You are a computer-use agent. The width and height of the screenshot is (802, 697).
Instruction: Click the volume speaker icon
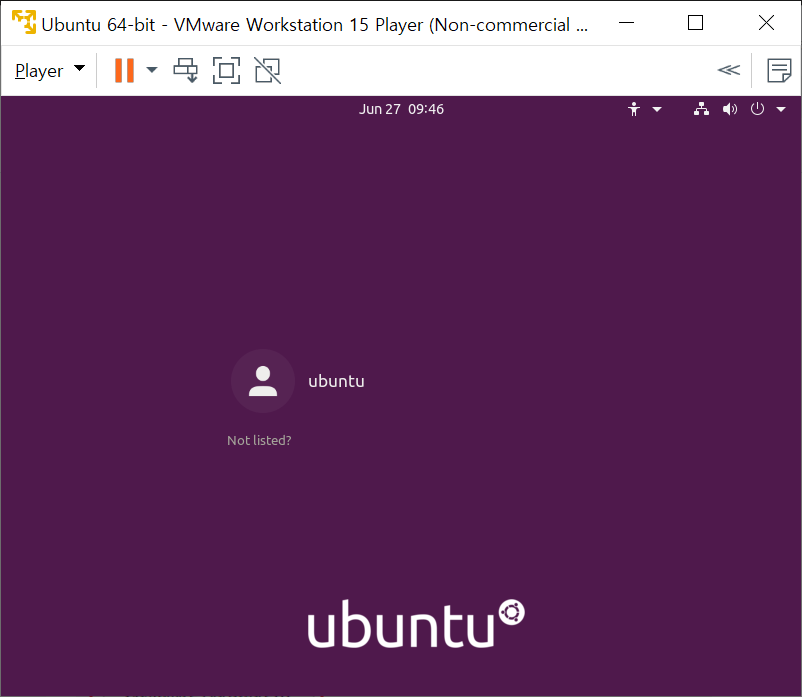pyautogui.click(x=729, y=109)
